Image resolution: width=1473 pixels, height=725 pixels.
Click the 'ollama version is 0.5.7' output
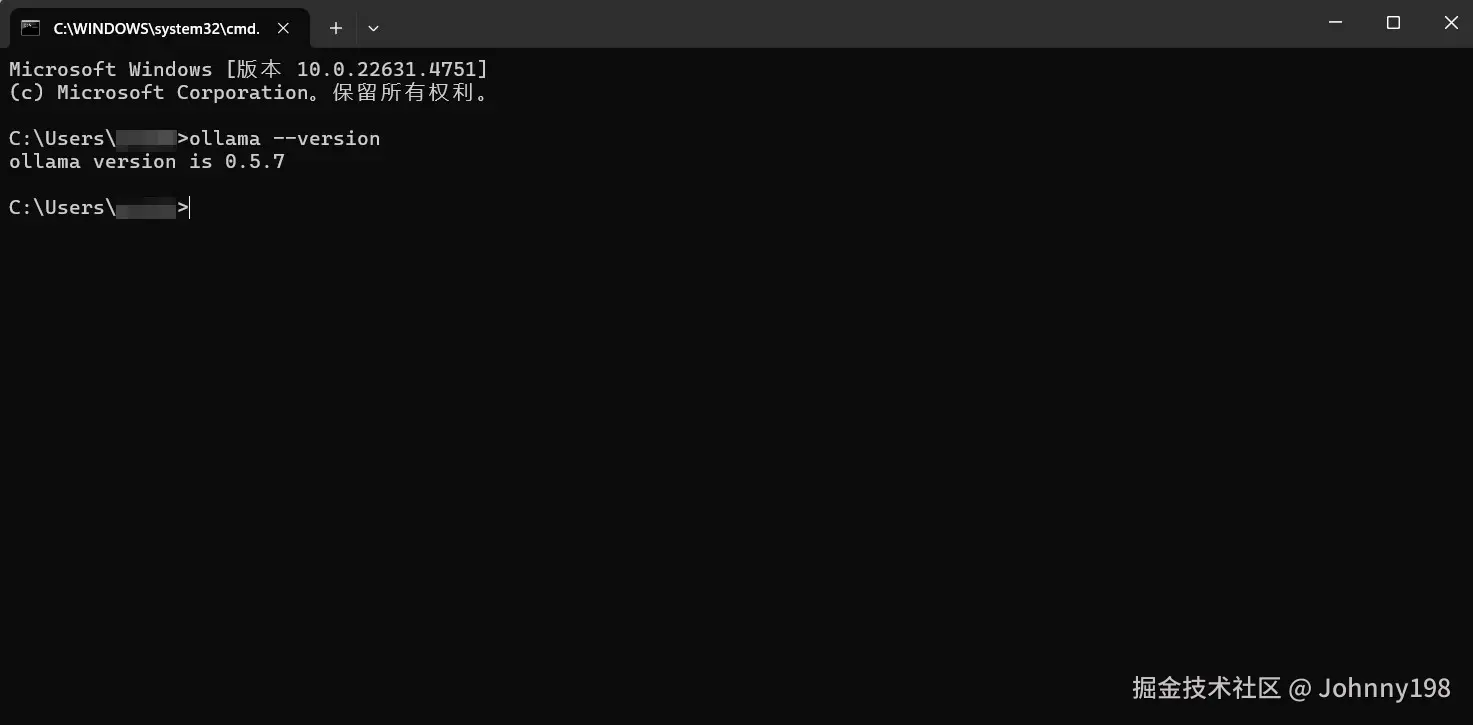pyautogui.click(x=147, y=161)
